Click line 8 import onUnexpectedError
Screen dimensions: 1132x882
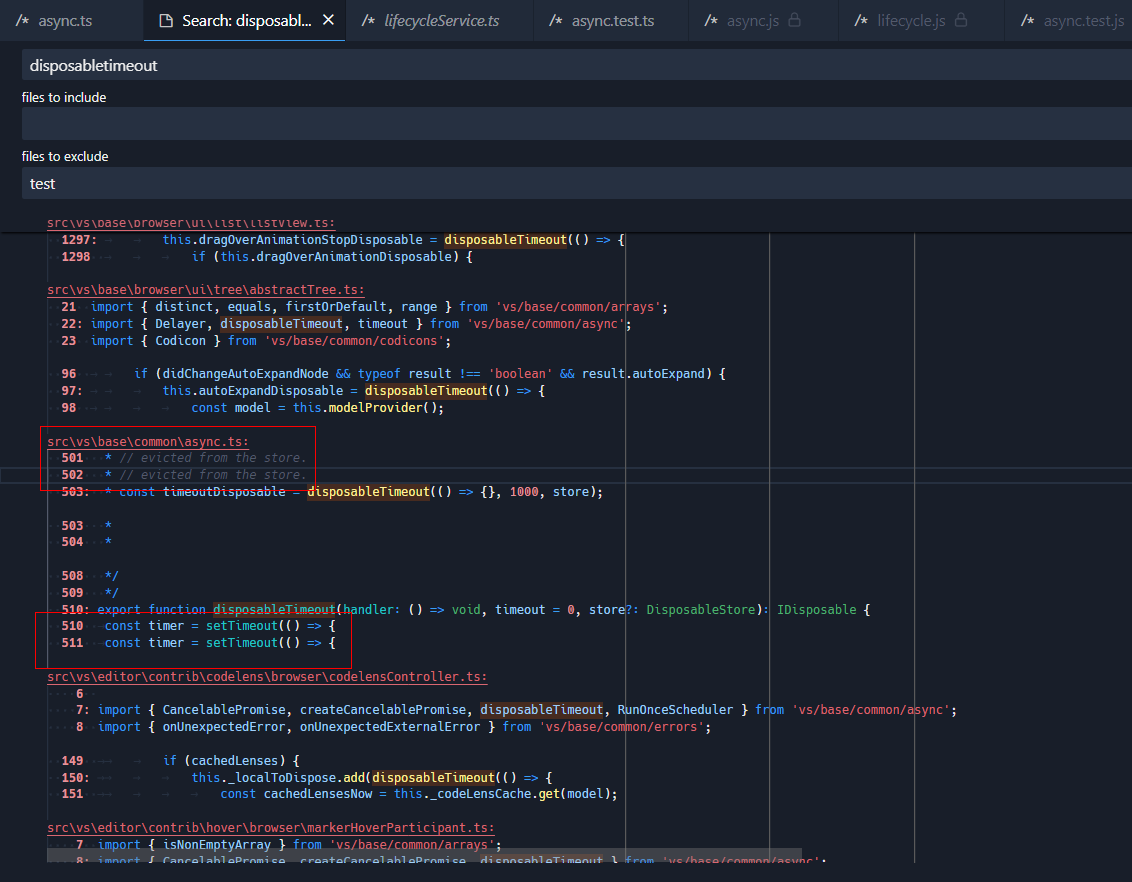coord(393,727)
